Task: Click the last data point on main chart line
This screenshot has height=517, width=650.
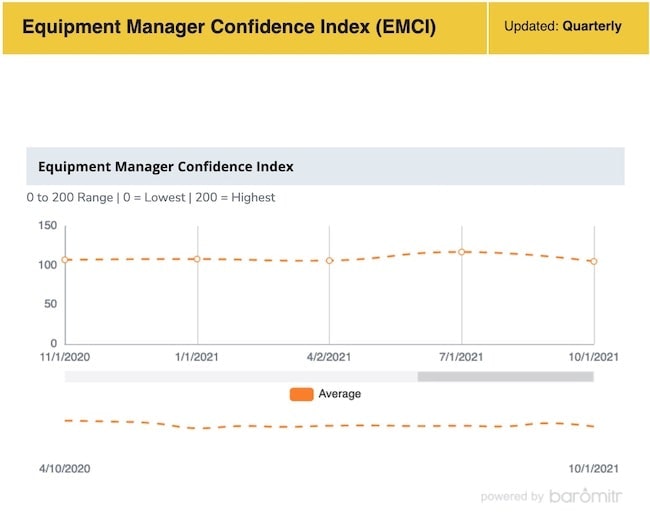Action: 594,262
